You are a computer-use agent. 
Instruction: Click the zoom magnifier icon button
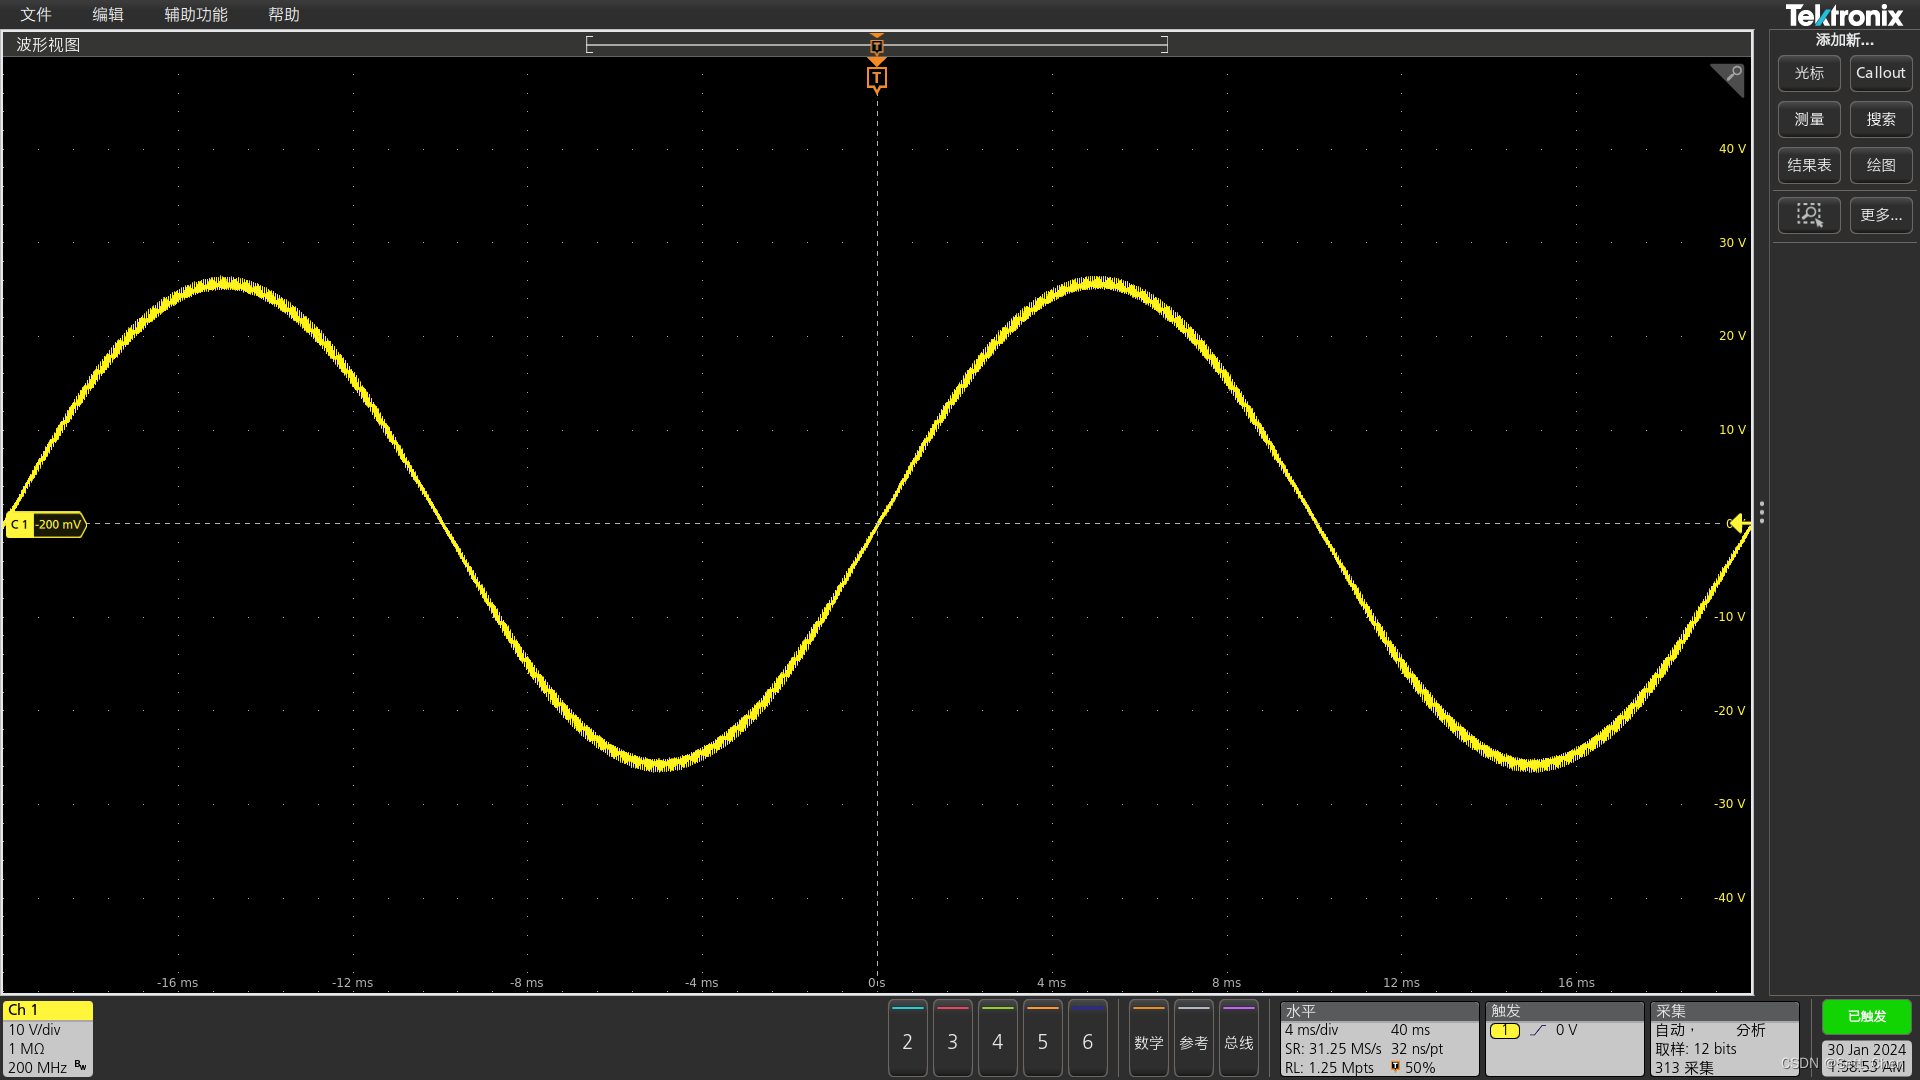pos(1808,215)
